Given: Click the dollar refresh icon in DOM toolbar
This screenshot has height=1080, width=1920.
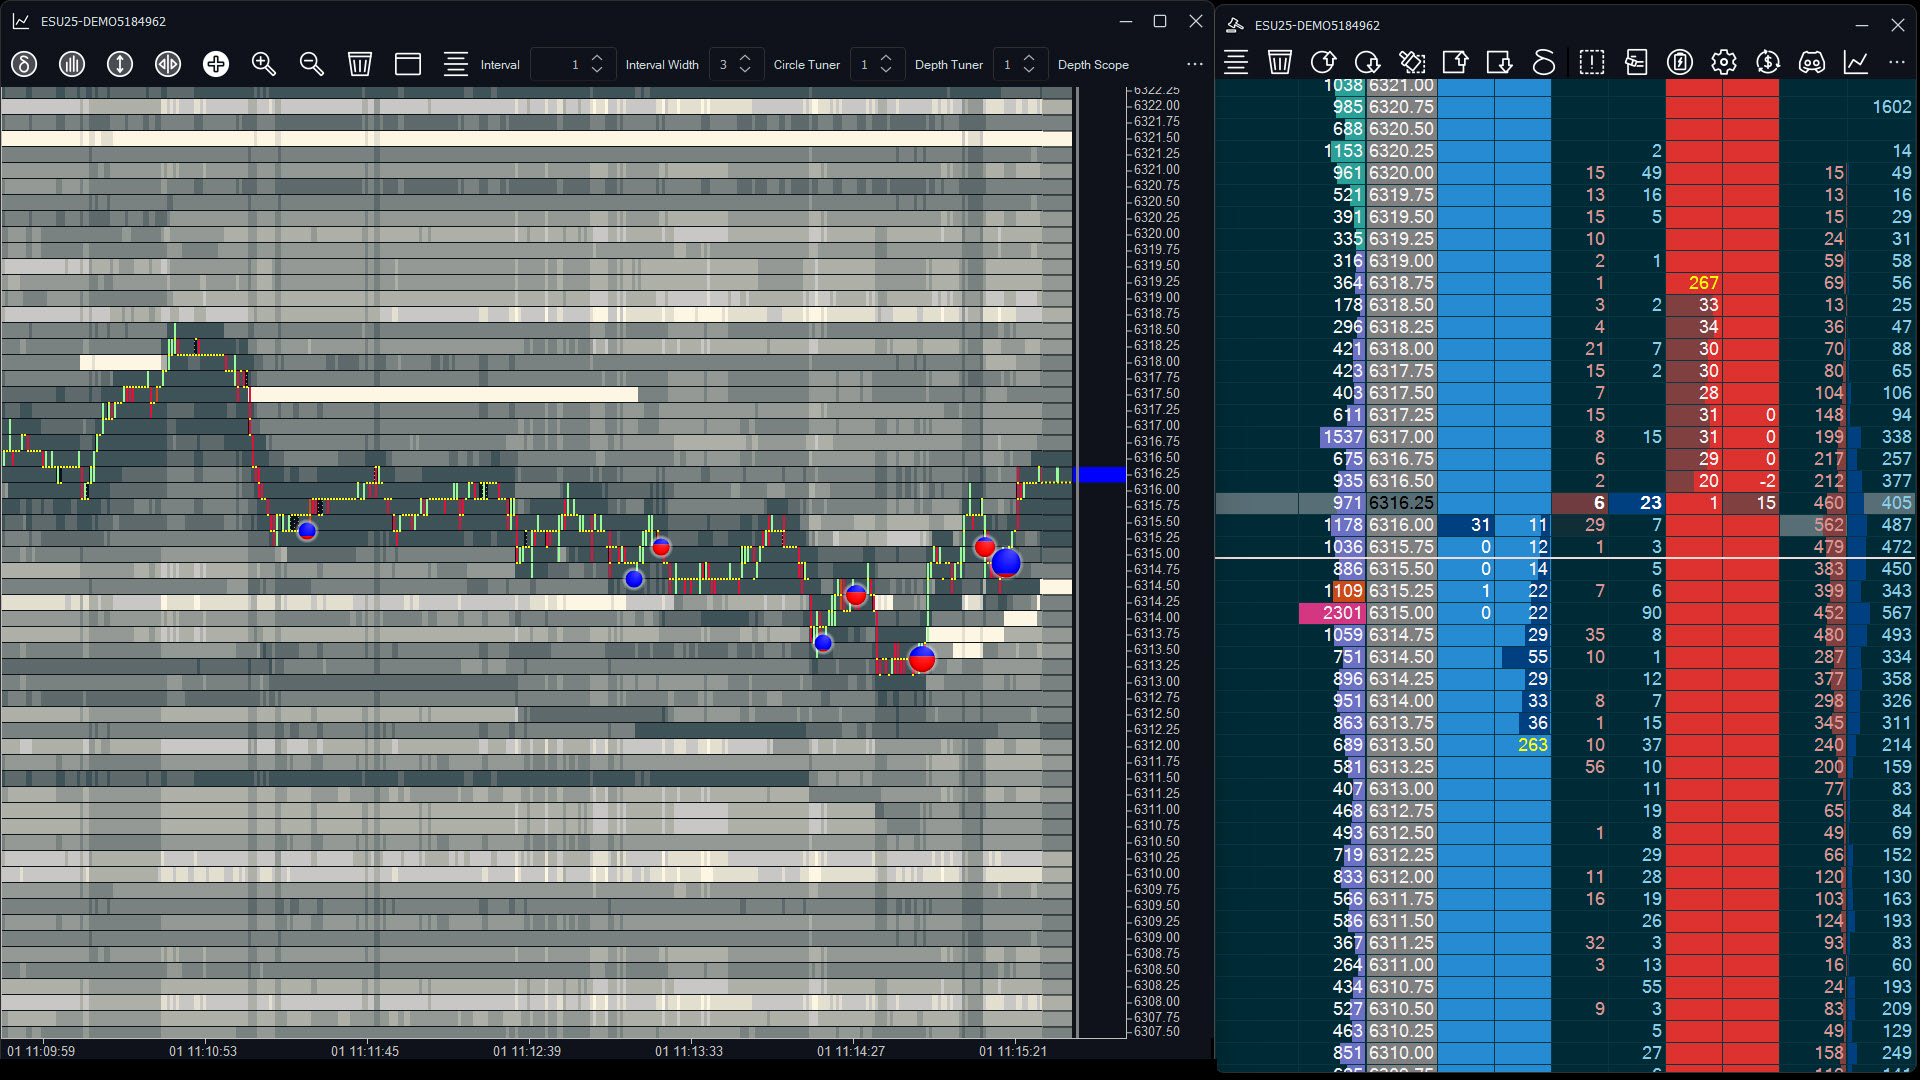Looking at the screenshot, I should coord(1768,63).
